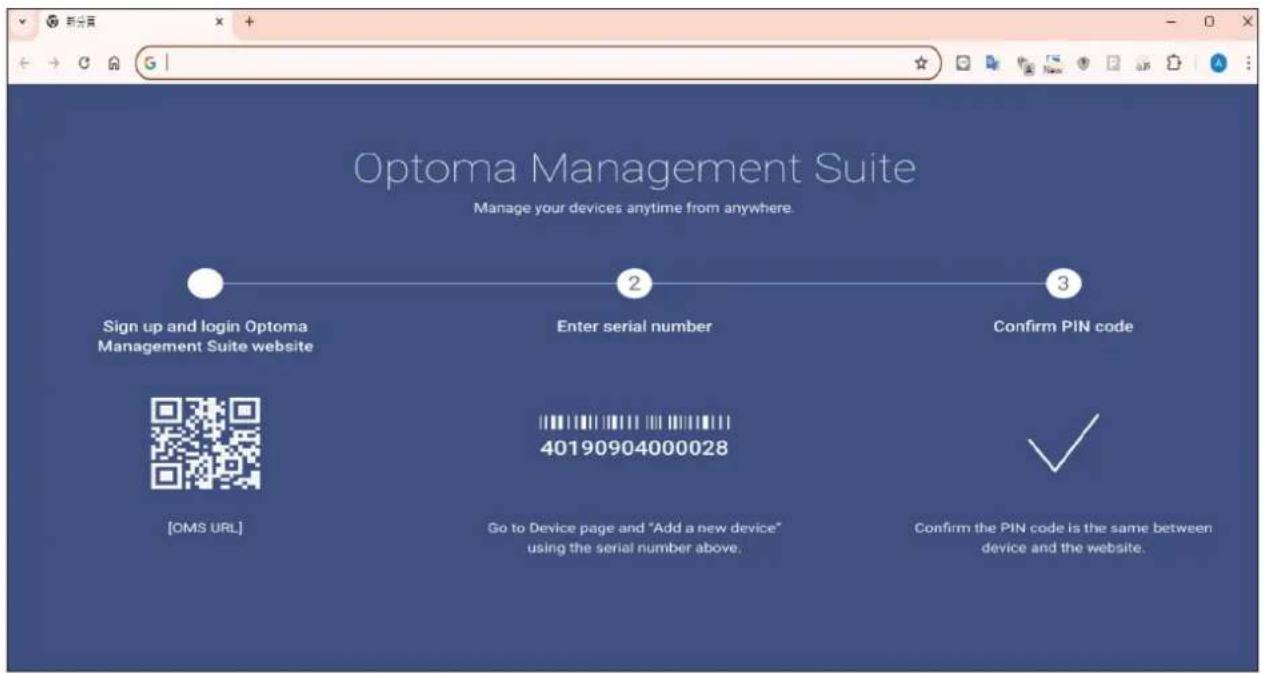Image resolution: width=1265 pixels, height=673 pixels.
Task: Click the PIN confirmation checkmark
Action: [x=1064, y=443]
